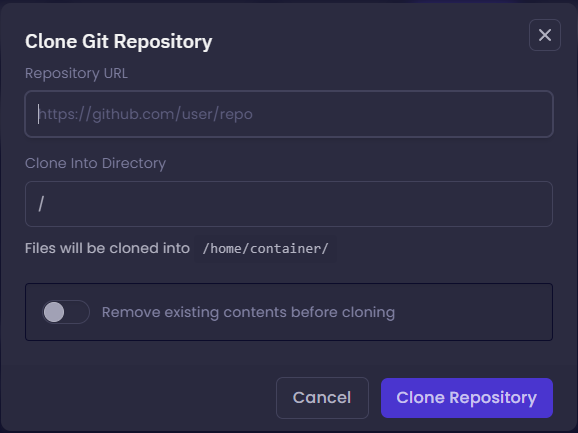578x433 pixels.
Task: Click 'Remove existing contents before cloning' label
Action: pyautogui.click(x=248, y=312)
